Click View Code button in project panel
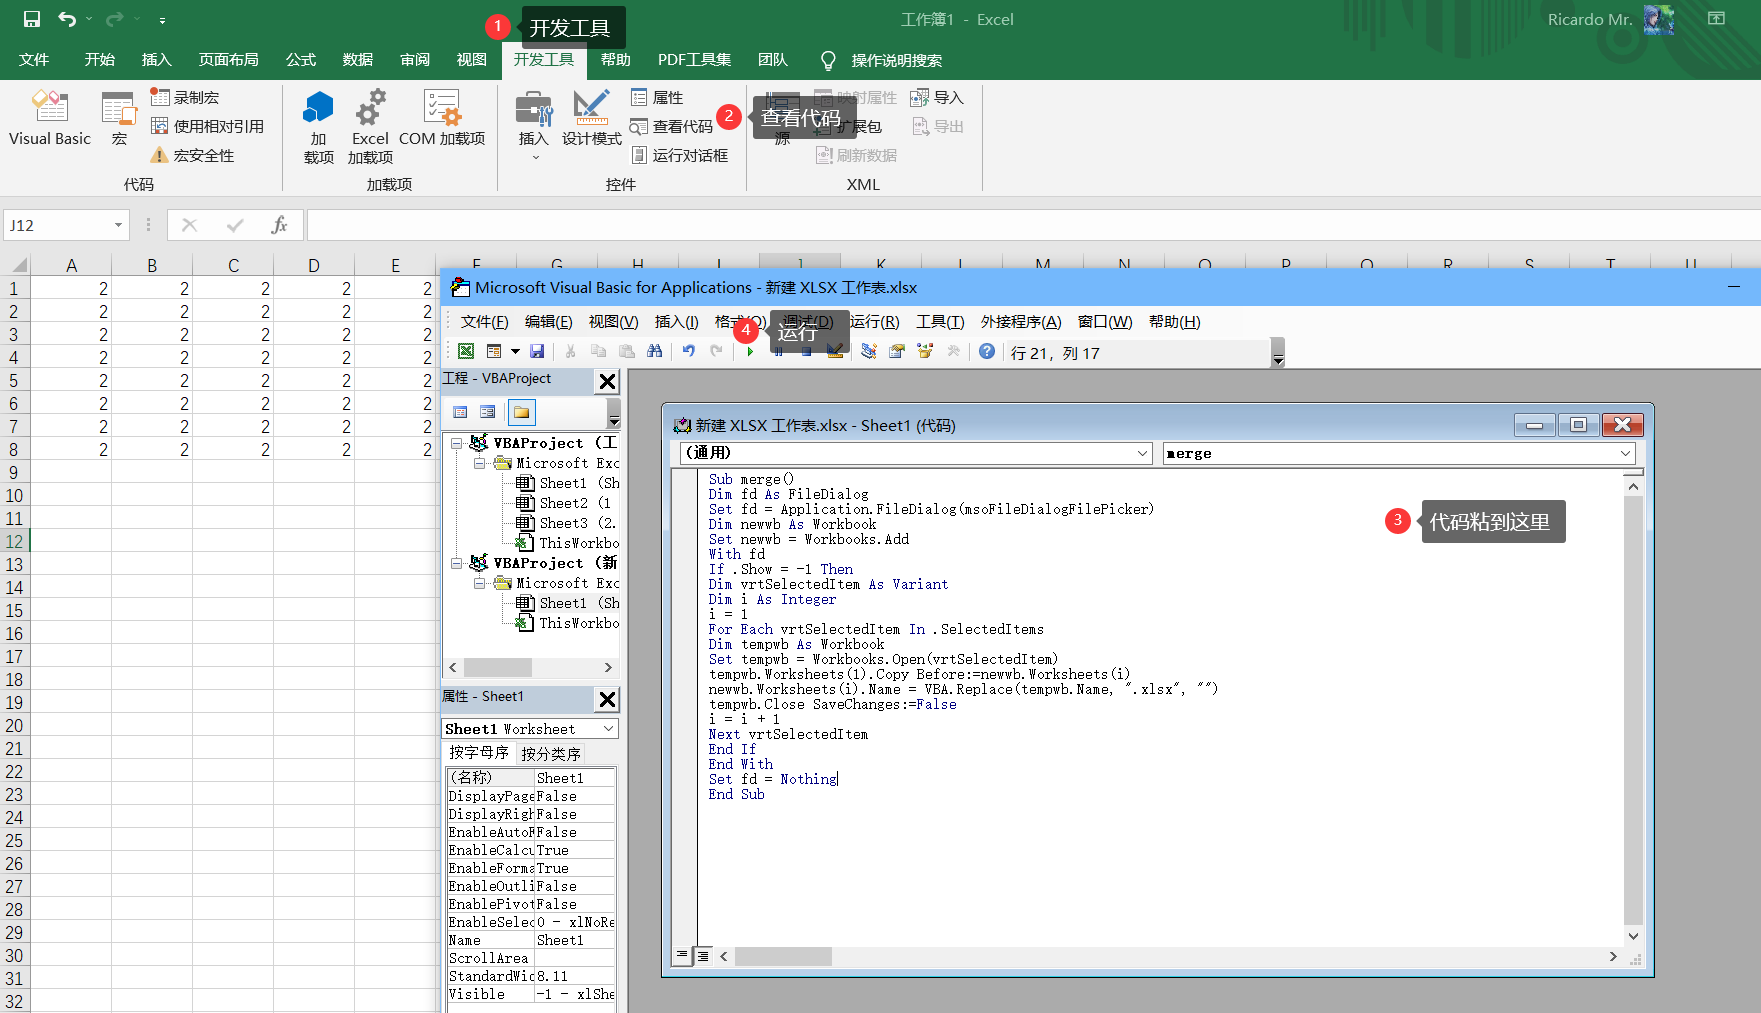This screenshot has width=1761, height=1013. click(460, 412)
